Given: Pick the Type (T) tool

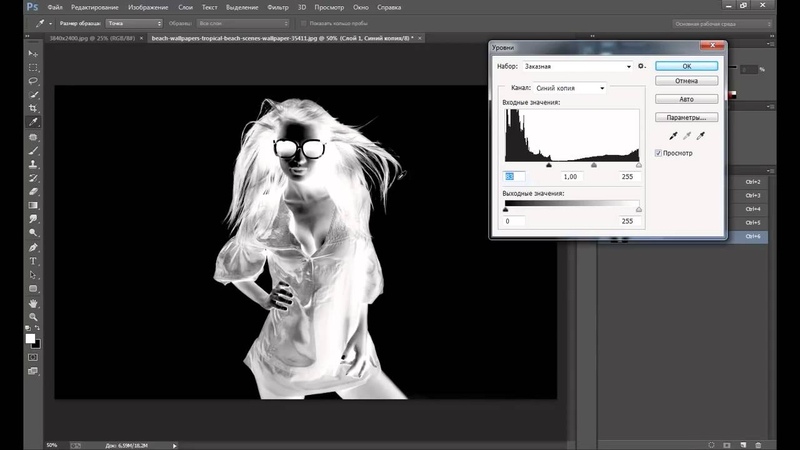Looking at the screenshot, I should [33, 261].
